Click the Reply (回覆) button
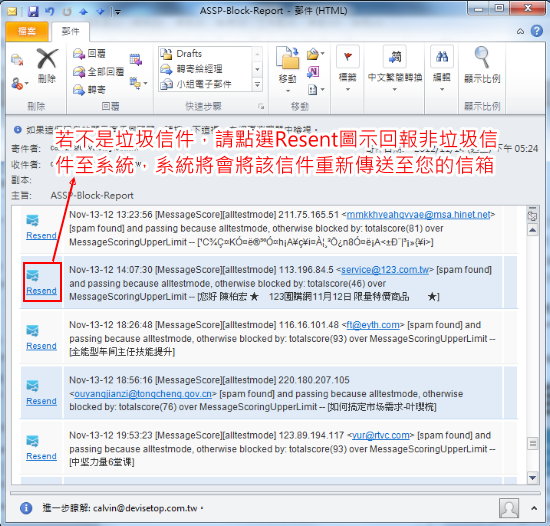This screenshot has width=550, height=526. pyautogui.click(x=90, y=53)
